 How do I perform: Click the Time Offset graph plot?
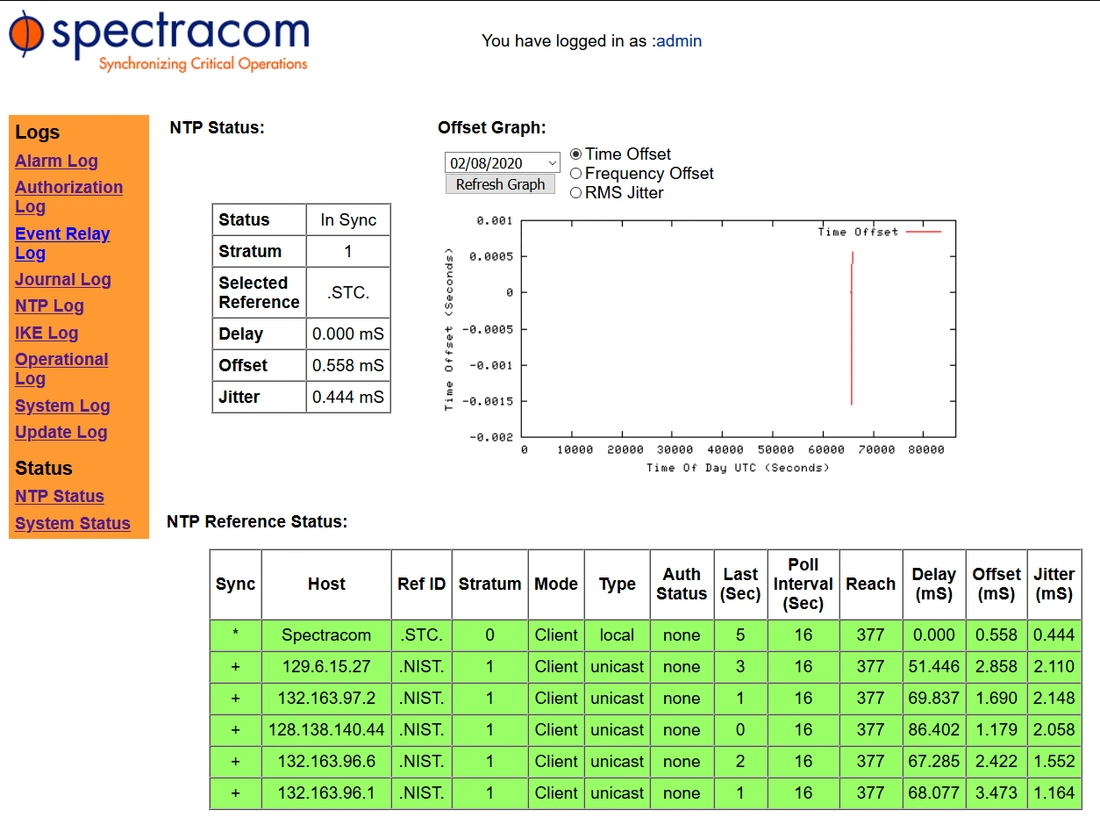(x=738, y=328)
